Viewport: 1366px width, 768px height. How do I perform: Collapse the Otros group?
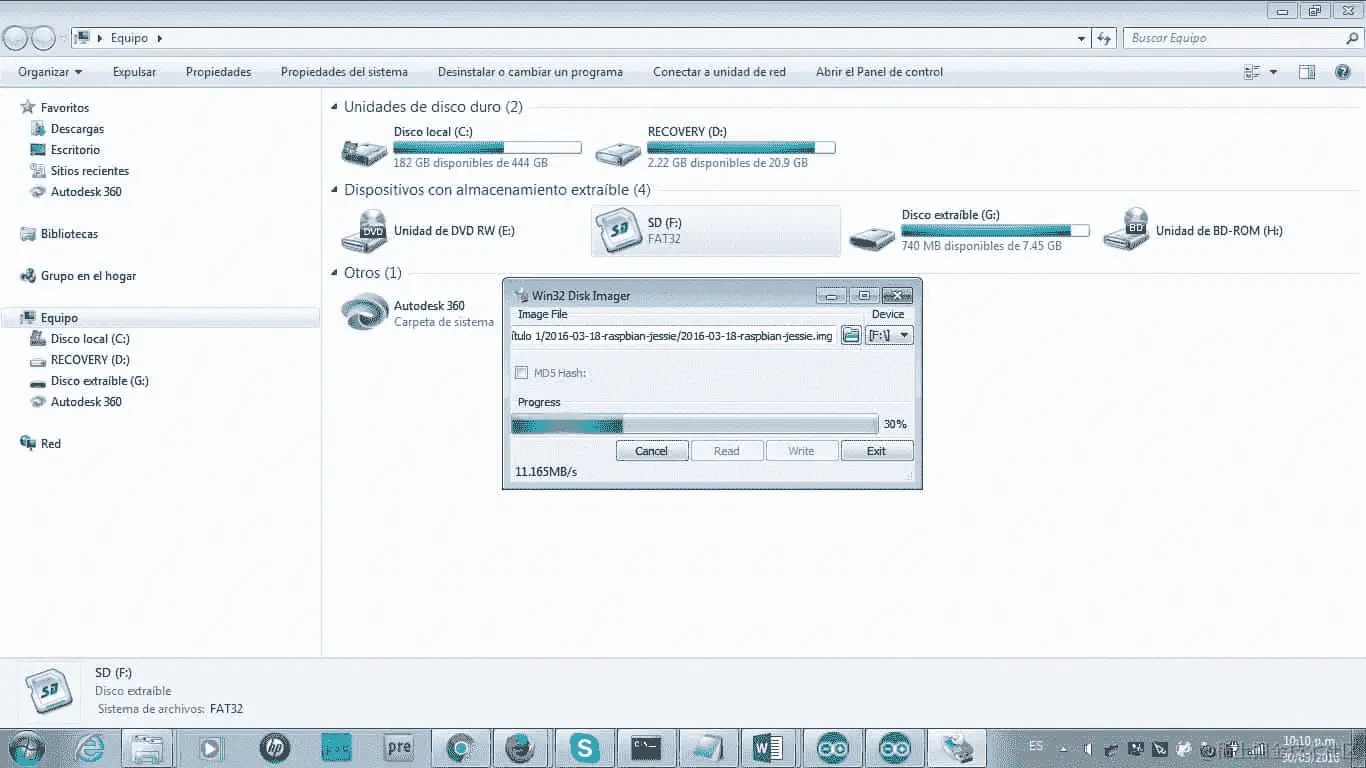pos(334,273)
